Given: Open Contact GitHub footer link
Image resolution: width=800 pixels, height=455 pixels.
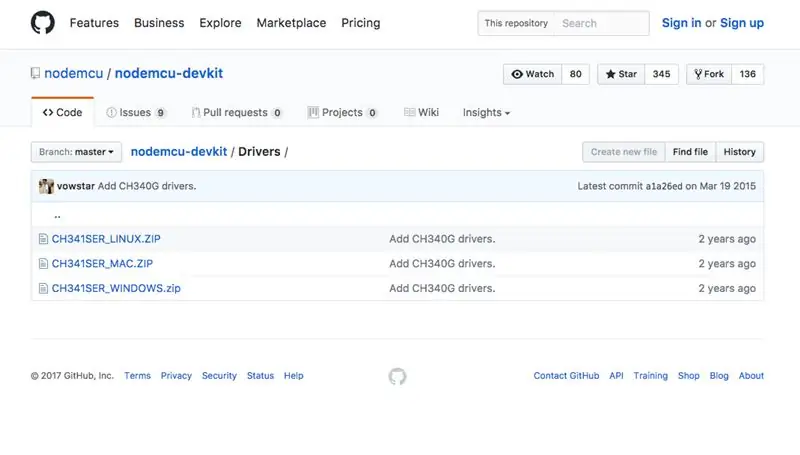Looking at the screenshot, I should [566, 376].
